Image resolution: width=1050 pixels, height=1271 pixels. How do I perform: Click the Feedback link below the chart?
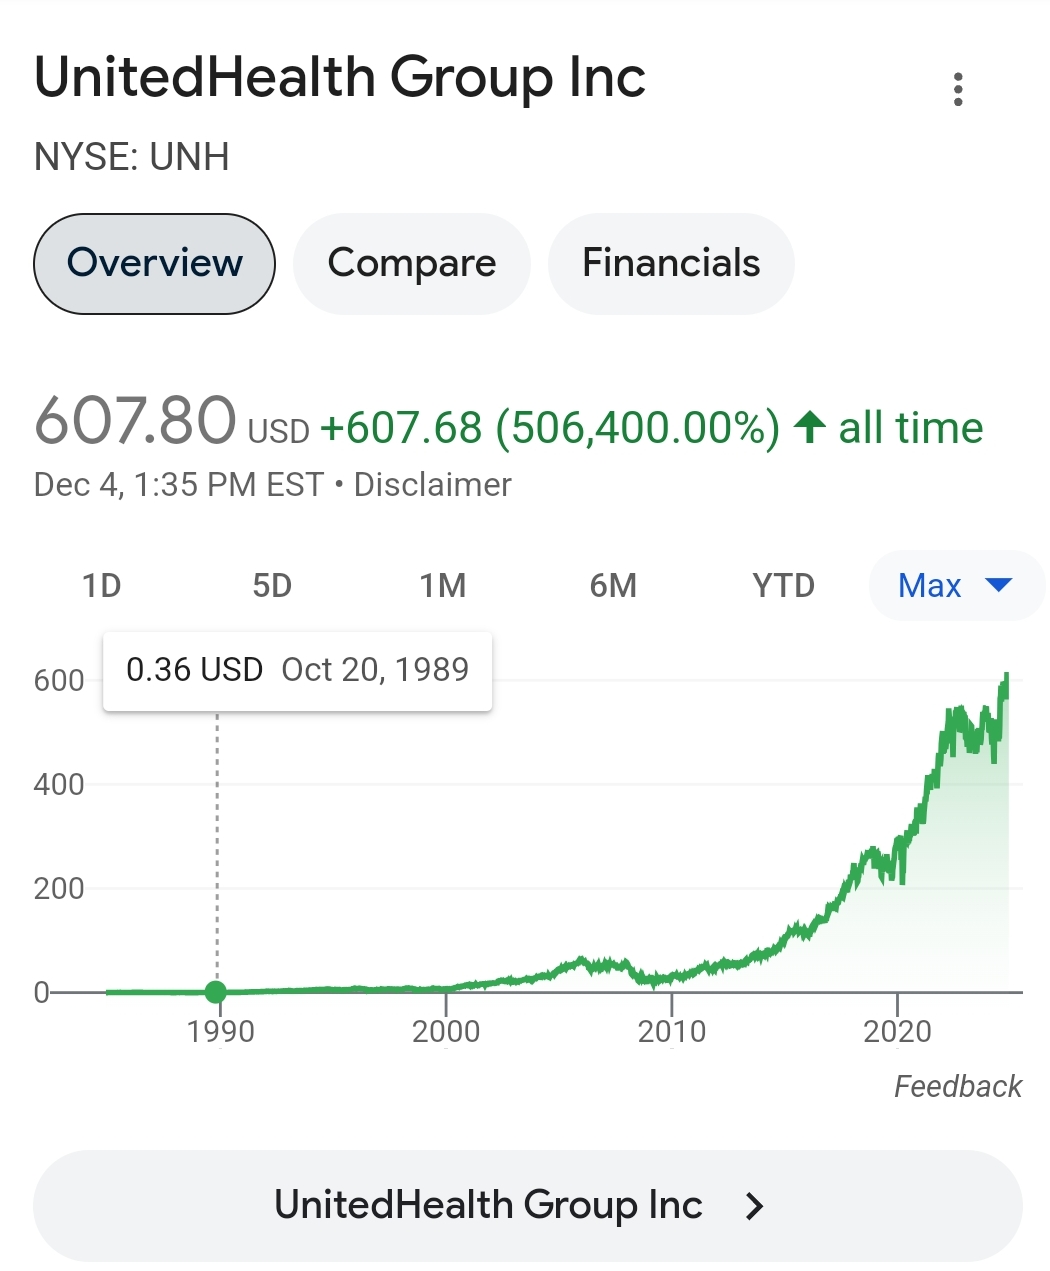click(x=958, y=1086)
